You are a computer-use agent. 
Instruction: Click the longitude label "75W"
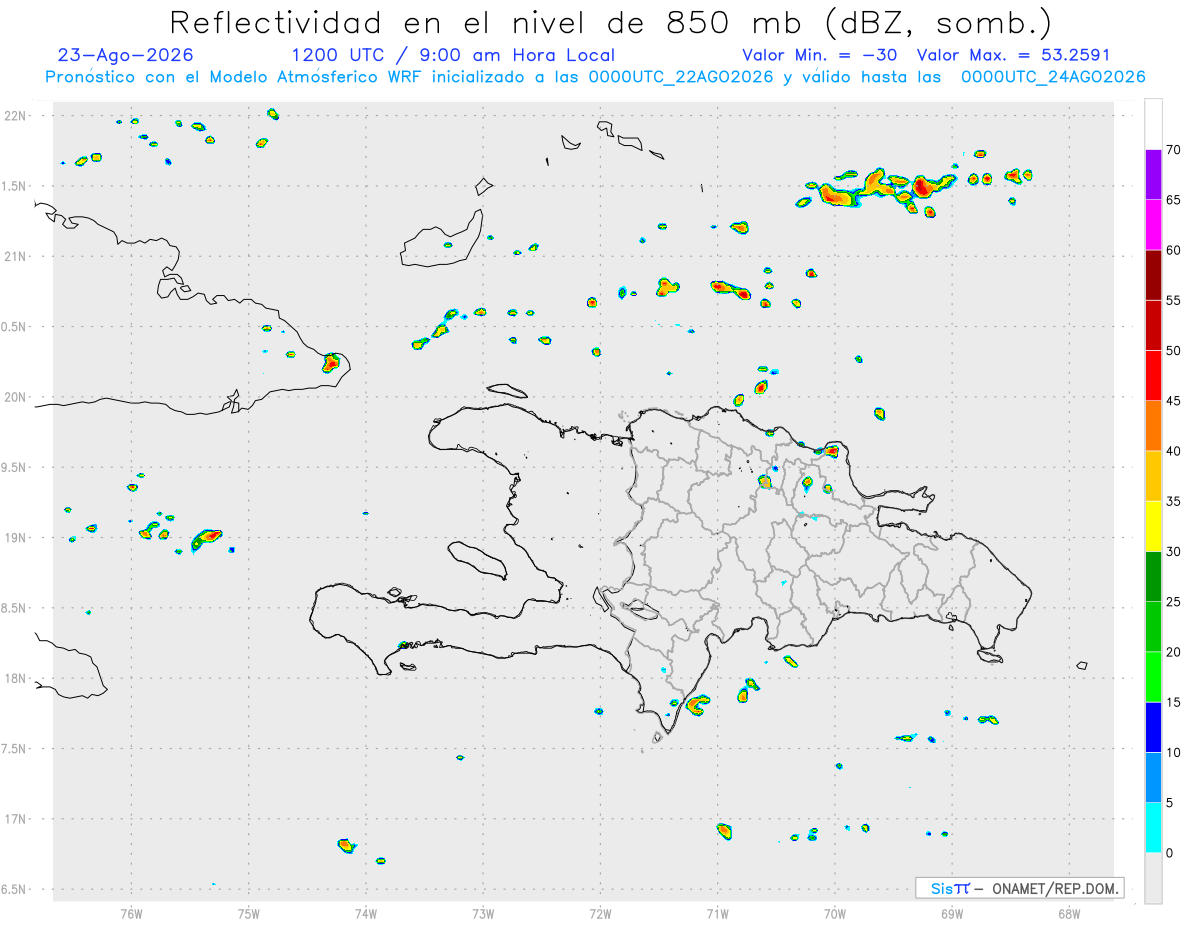(x=249, y=913)
